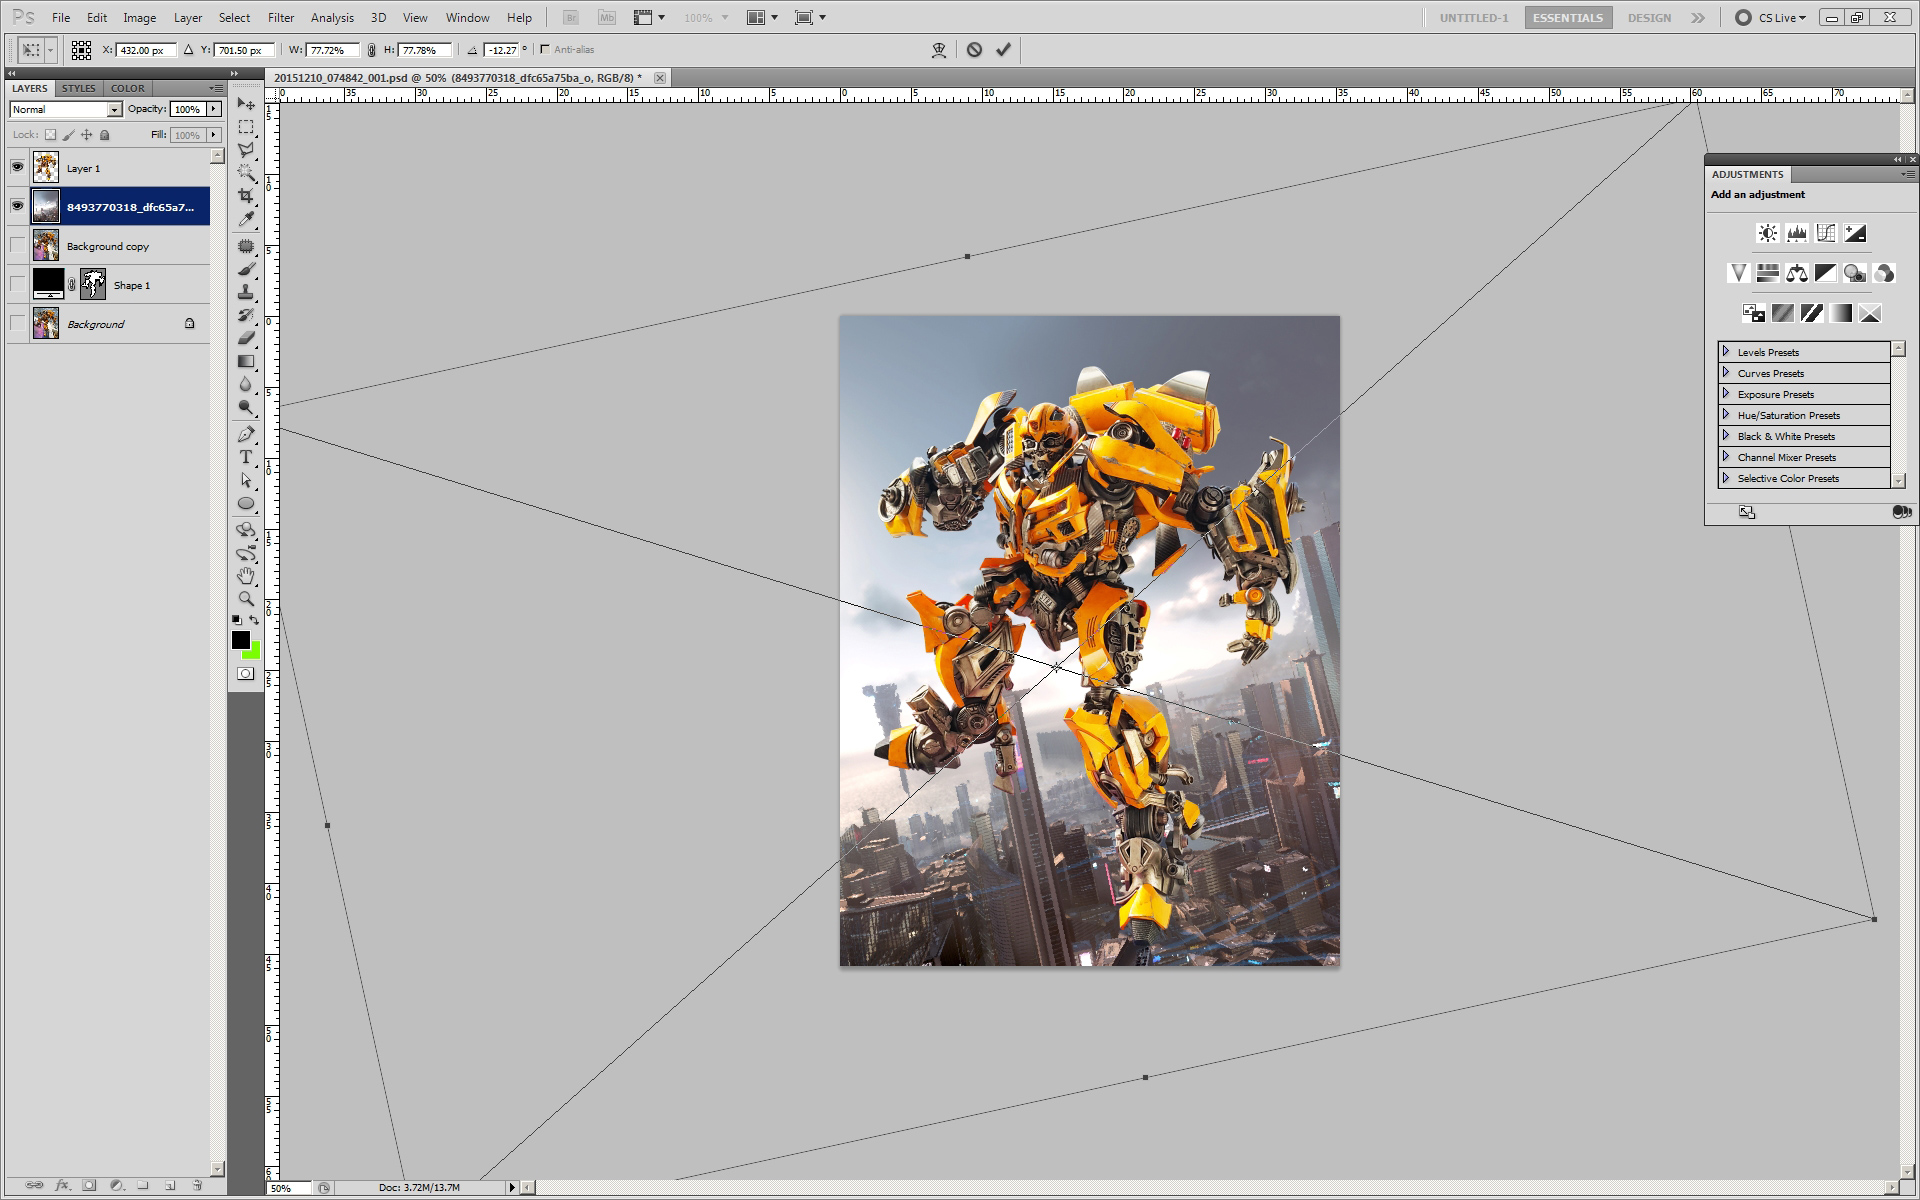Viewport: 1920px width, 1200px height.
Task: Expand Exposure Presets
Action: (x=1726, y=394)
